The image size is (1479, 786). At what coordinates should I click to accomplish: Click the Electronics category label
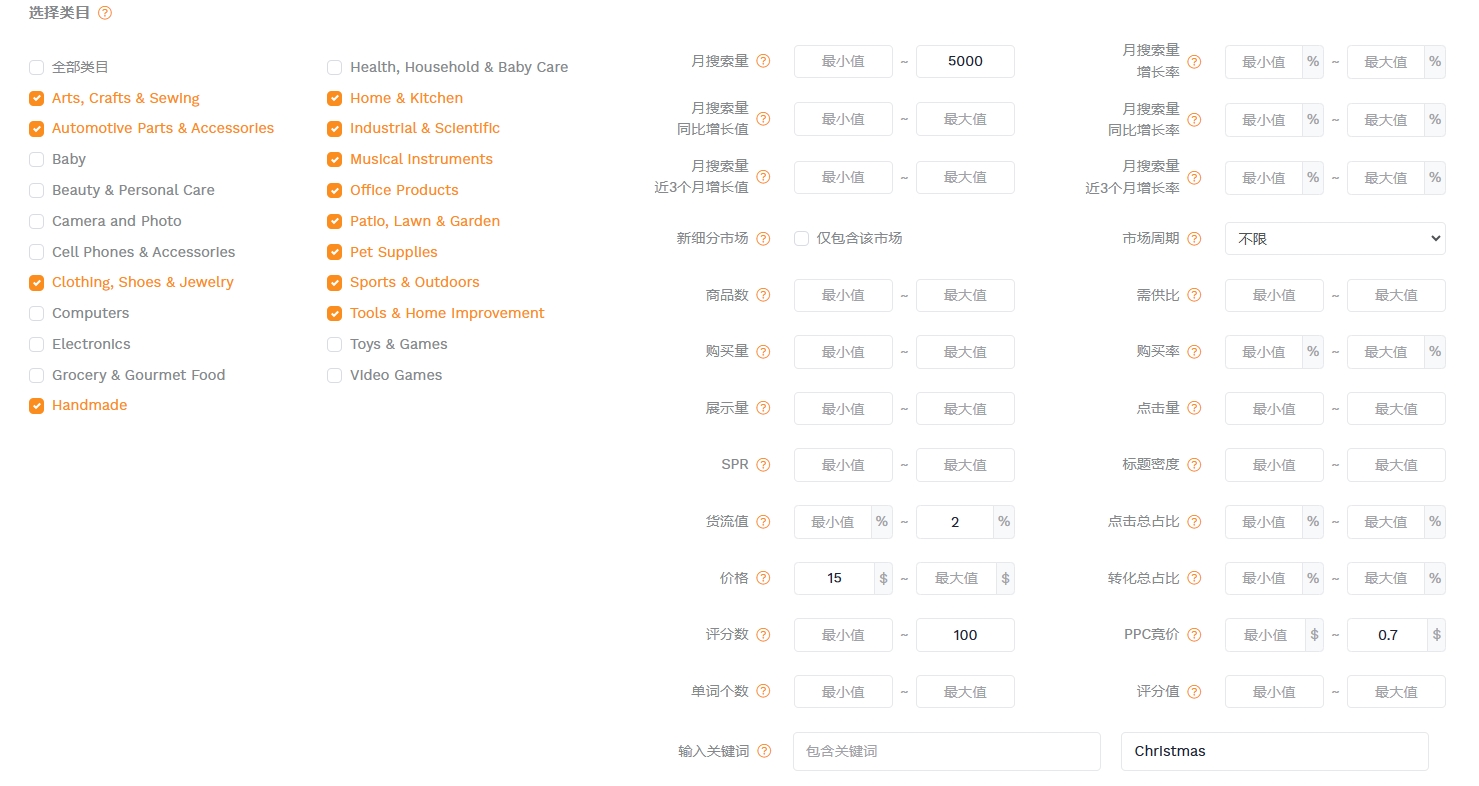[91, 344]
